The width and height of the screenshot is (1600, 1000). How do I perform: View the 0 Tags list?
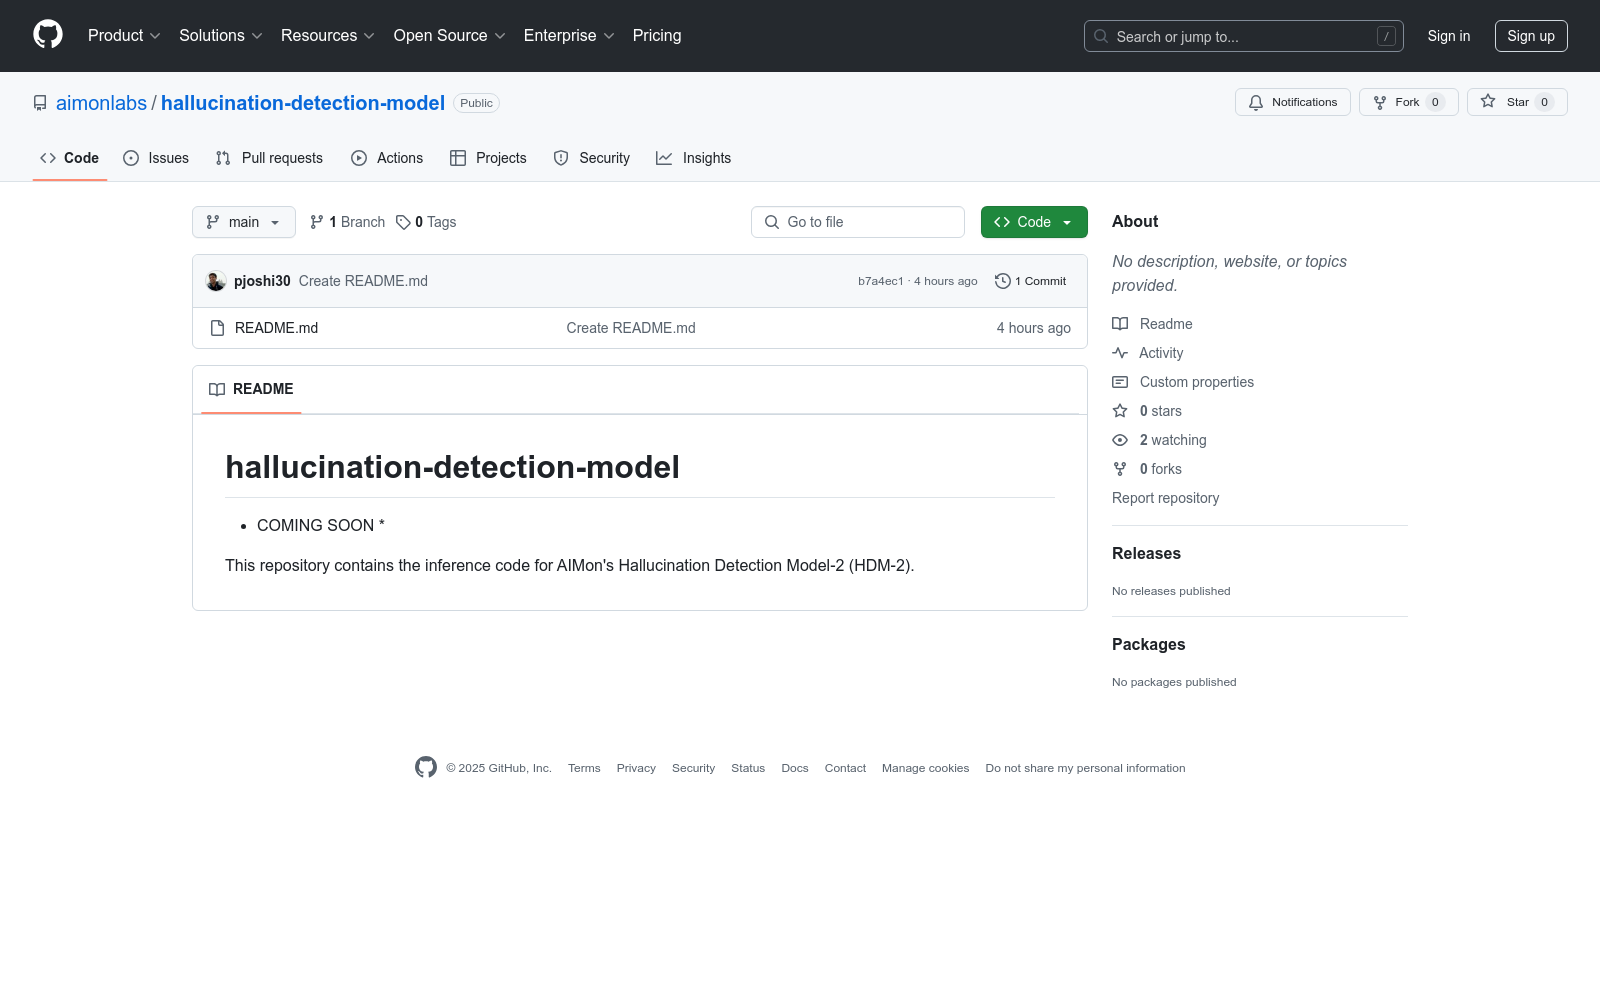tap(426, 222)
